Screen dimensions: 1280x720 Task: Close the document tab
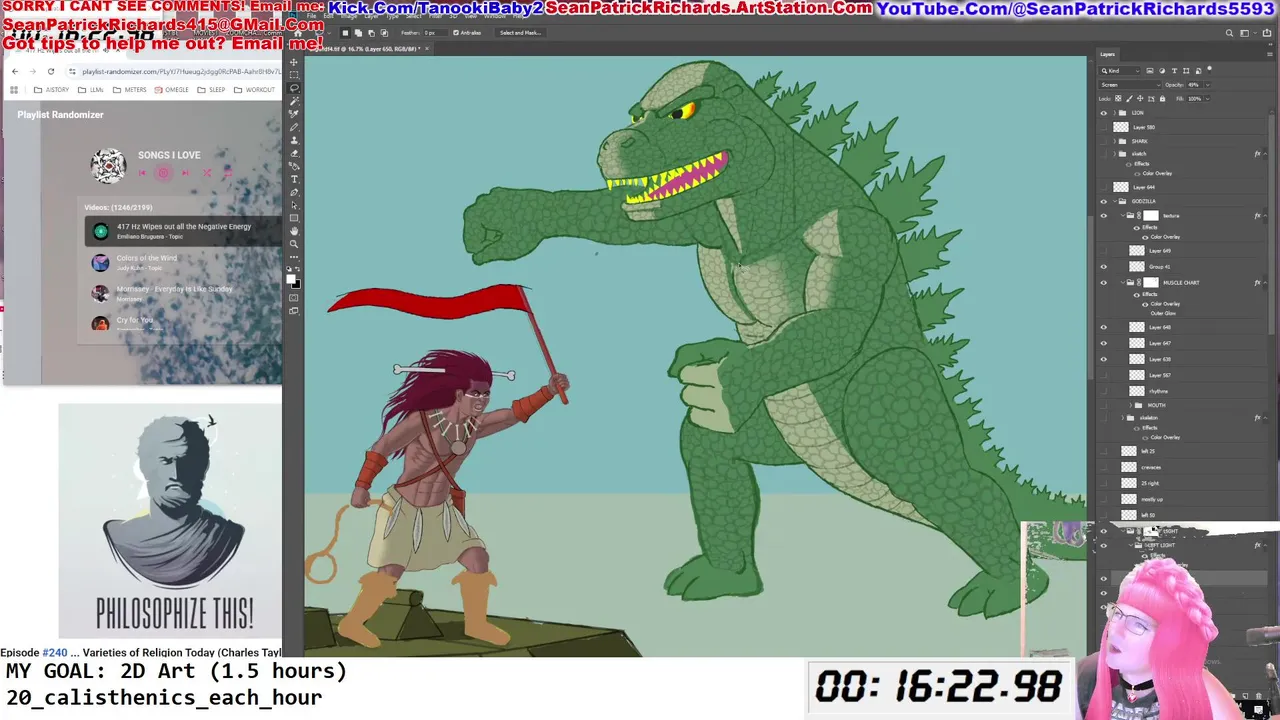click(427, 48)
